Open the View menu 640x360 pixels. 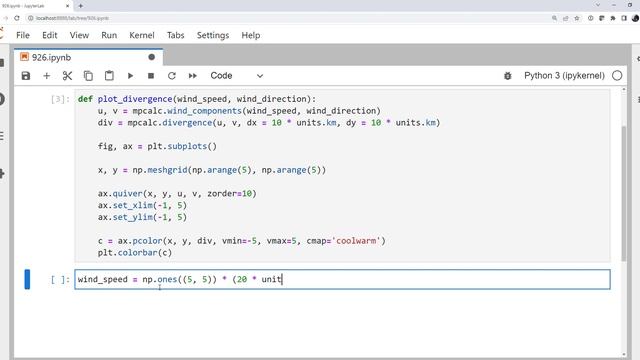(x=79, y=36)
